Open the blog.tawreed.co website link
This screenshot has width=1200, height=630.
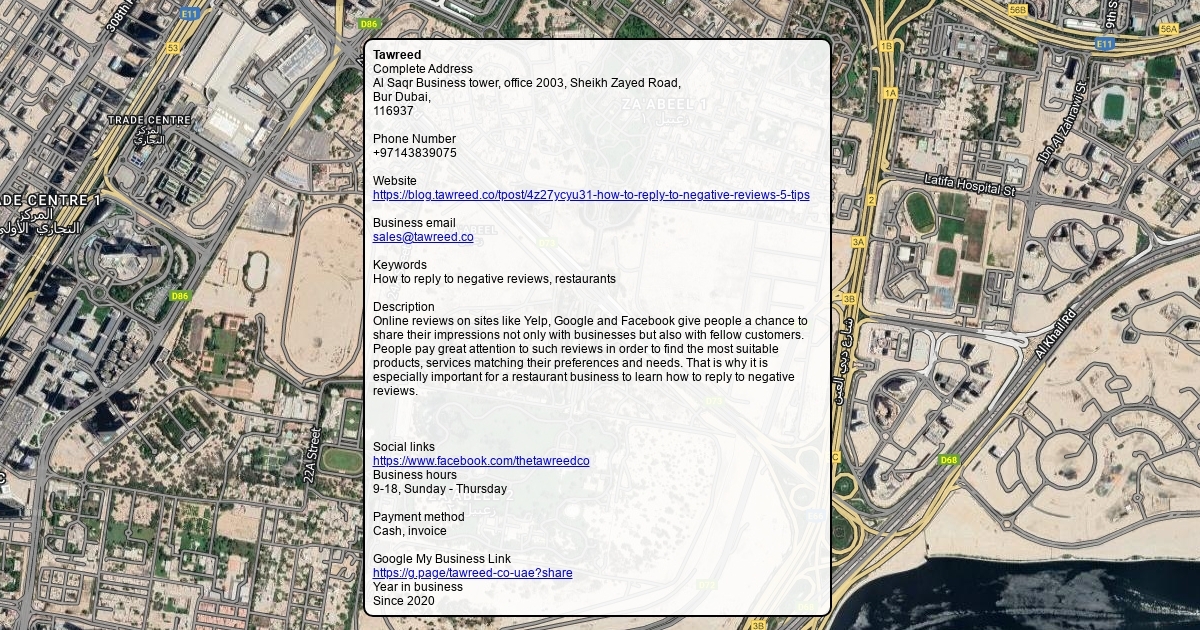591,195
